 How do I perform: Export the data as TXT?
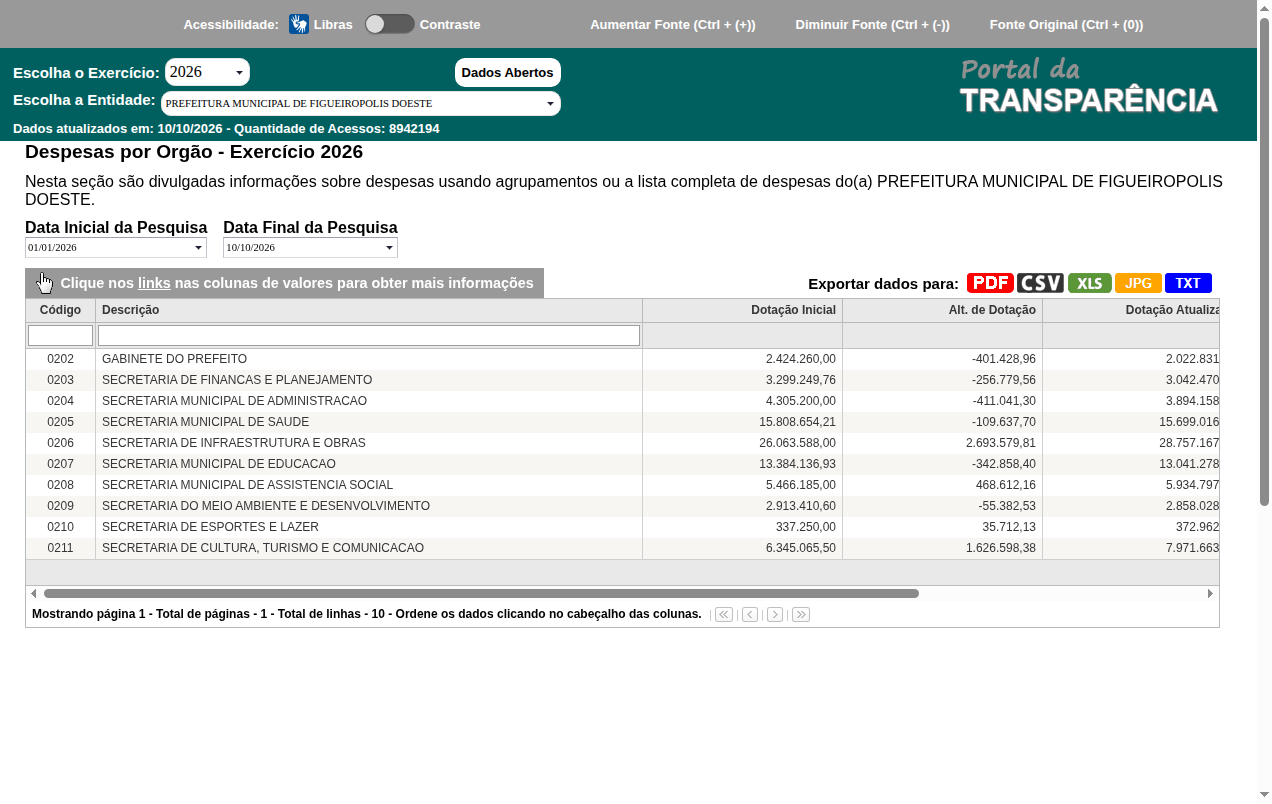[x=1188, y=283]
